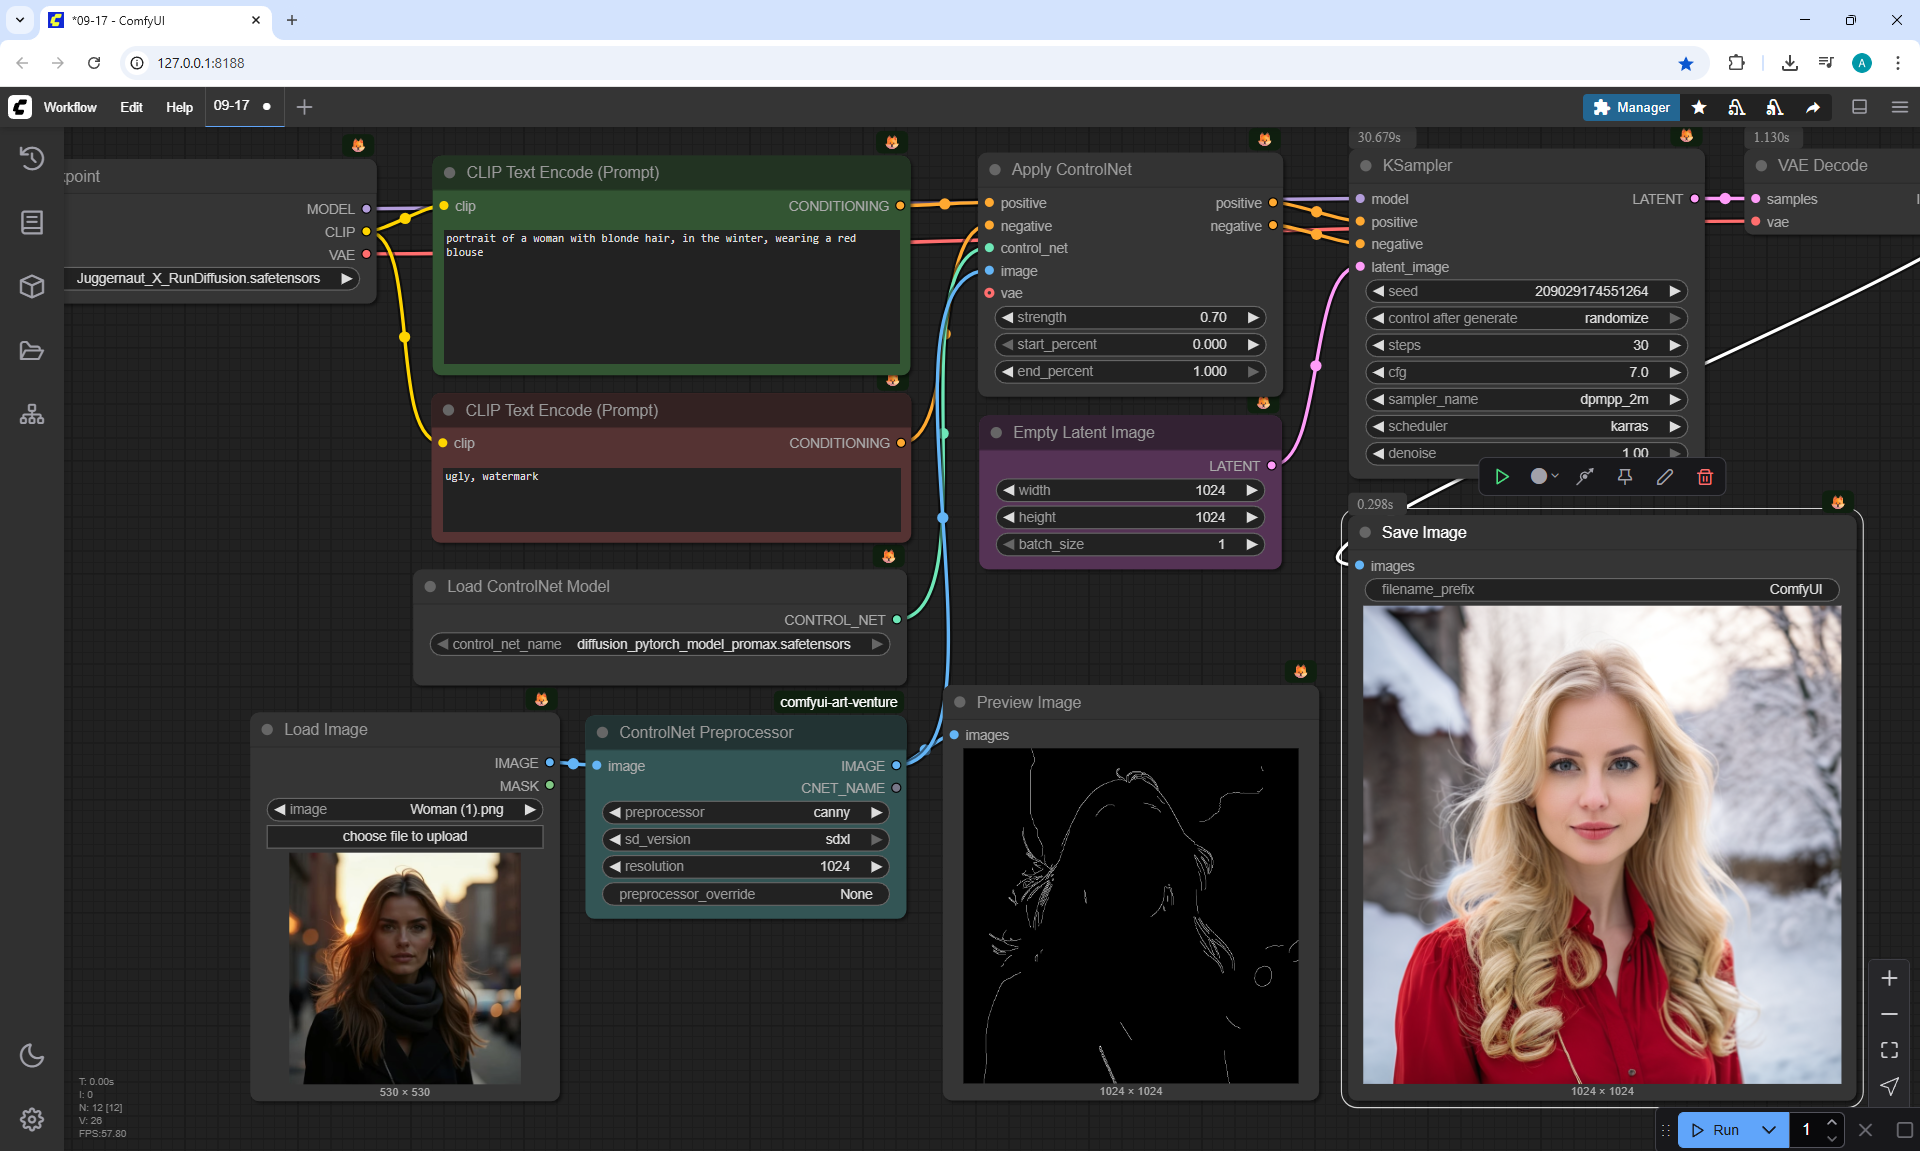Collapse the Save Image node dot
1920x1151 pixels.
pyautogui.click(x=1365, y=533)
